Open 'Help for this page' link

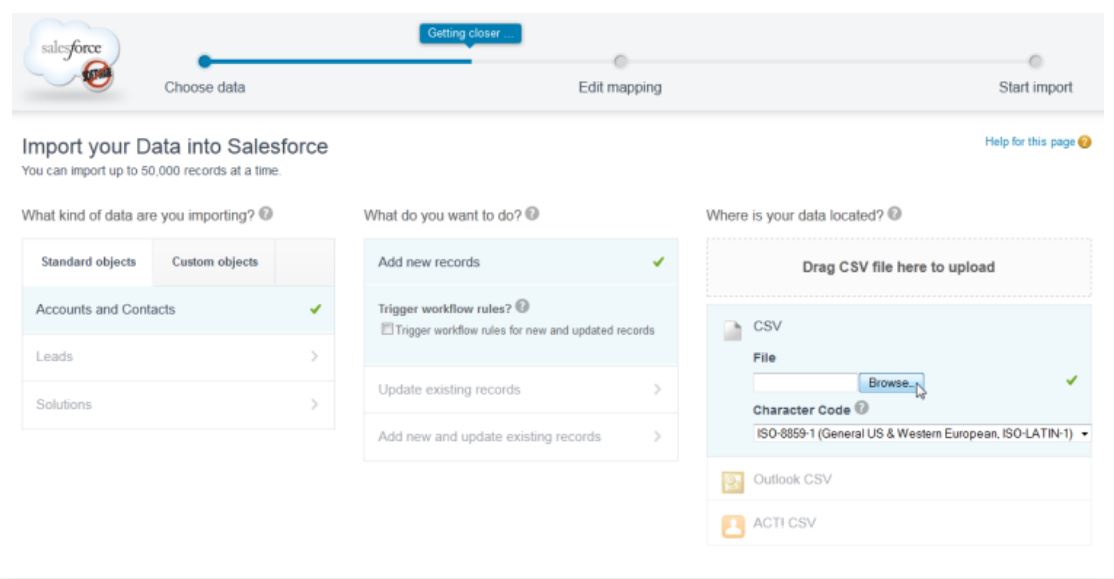pos(1029,141)
